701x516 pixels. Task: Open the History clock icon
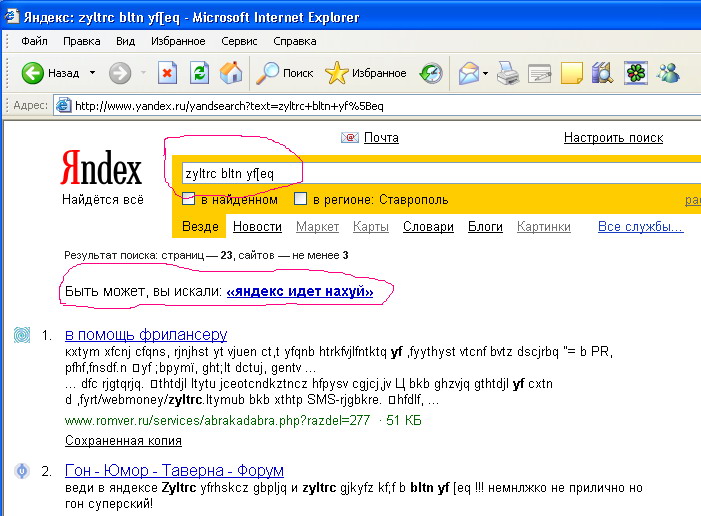tap(431, 73)
